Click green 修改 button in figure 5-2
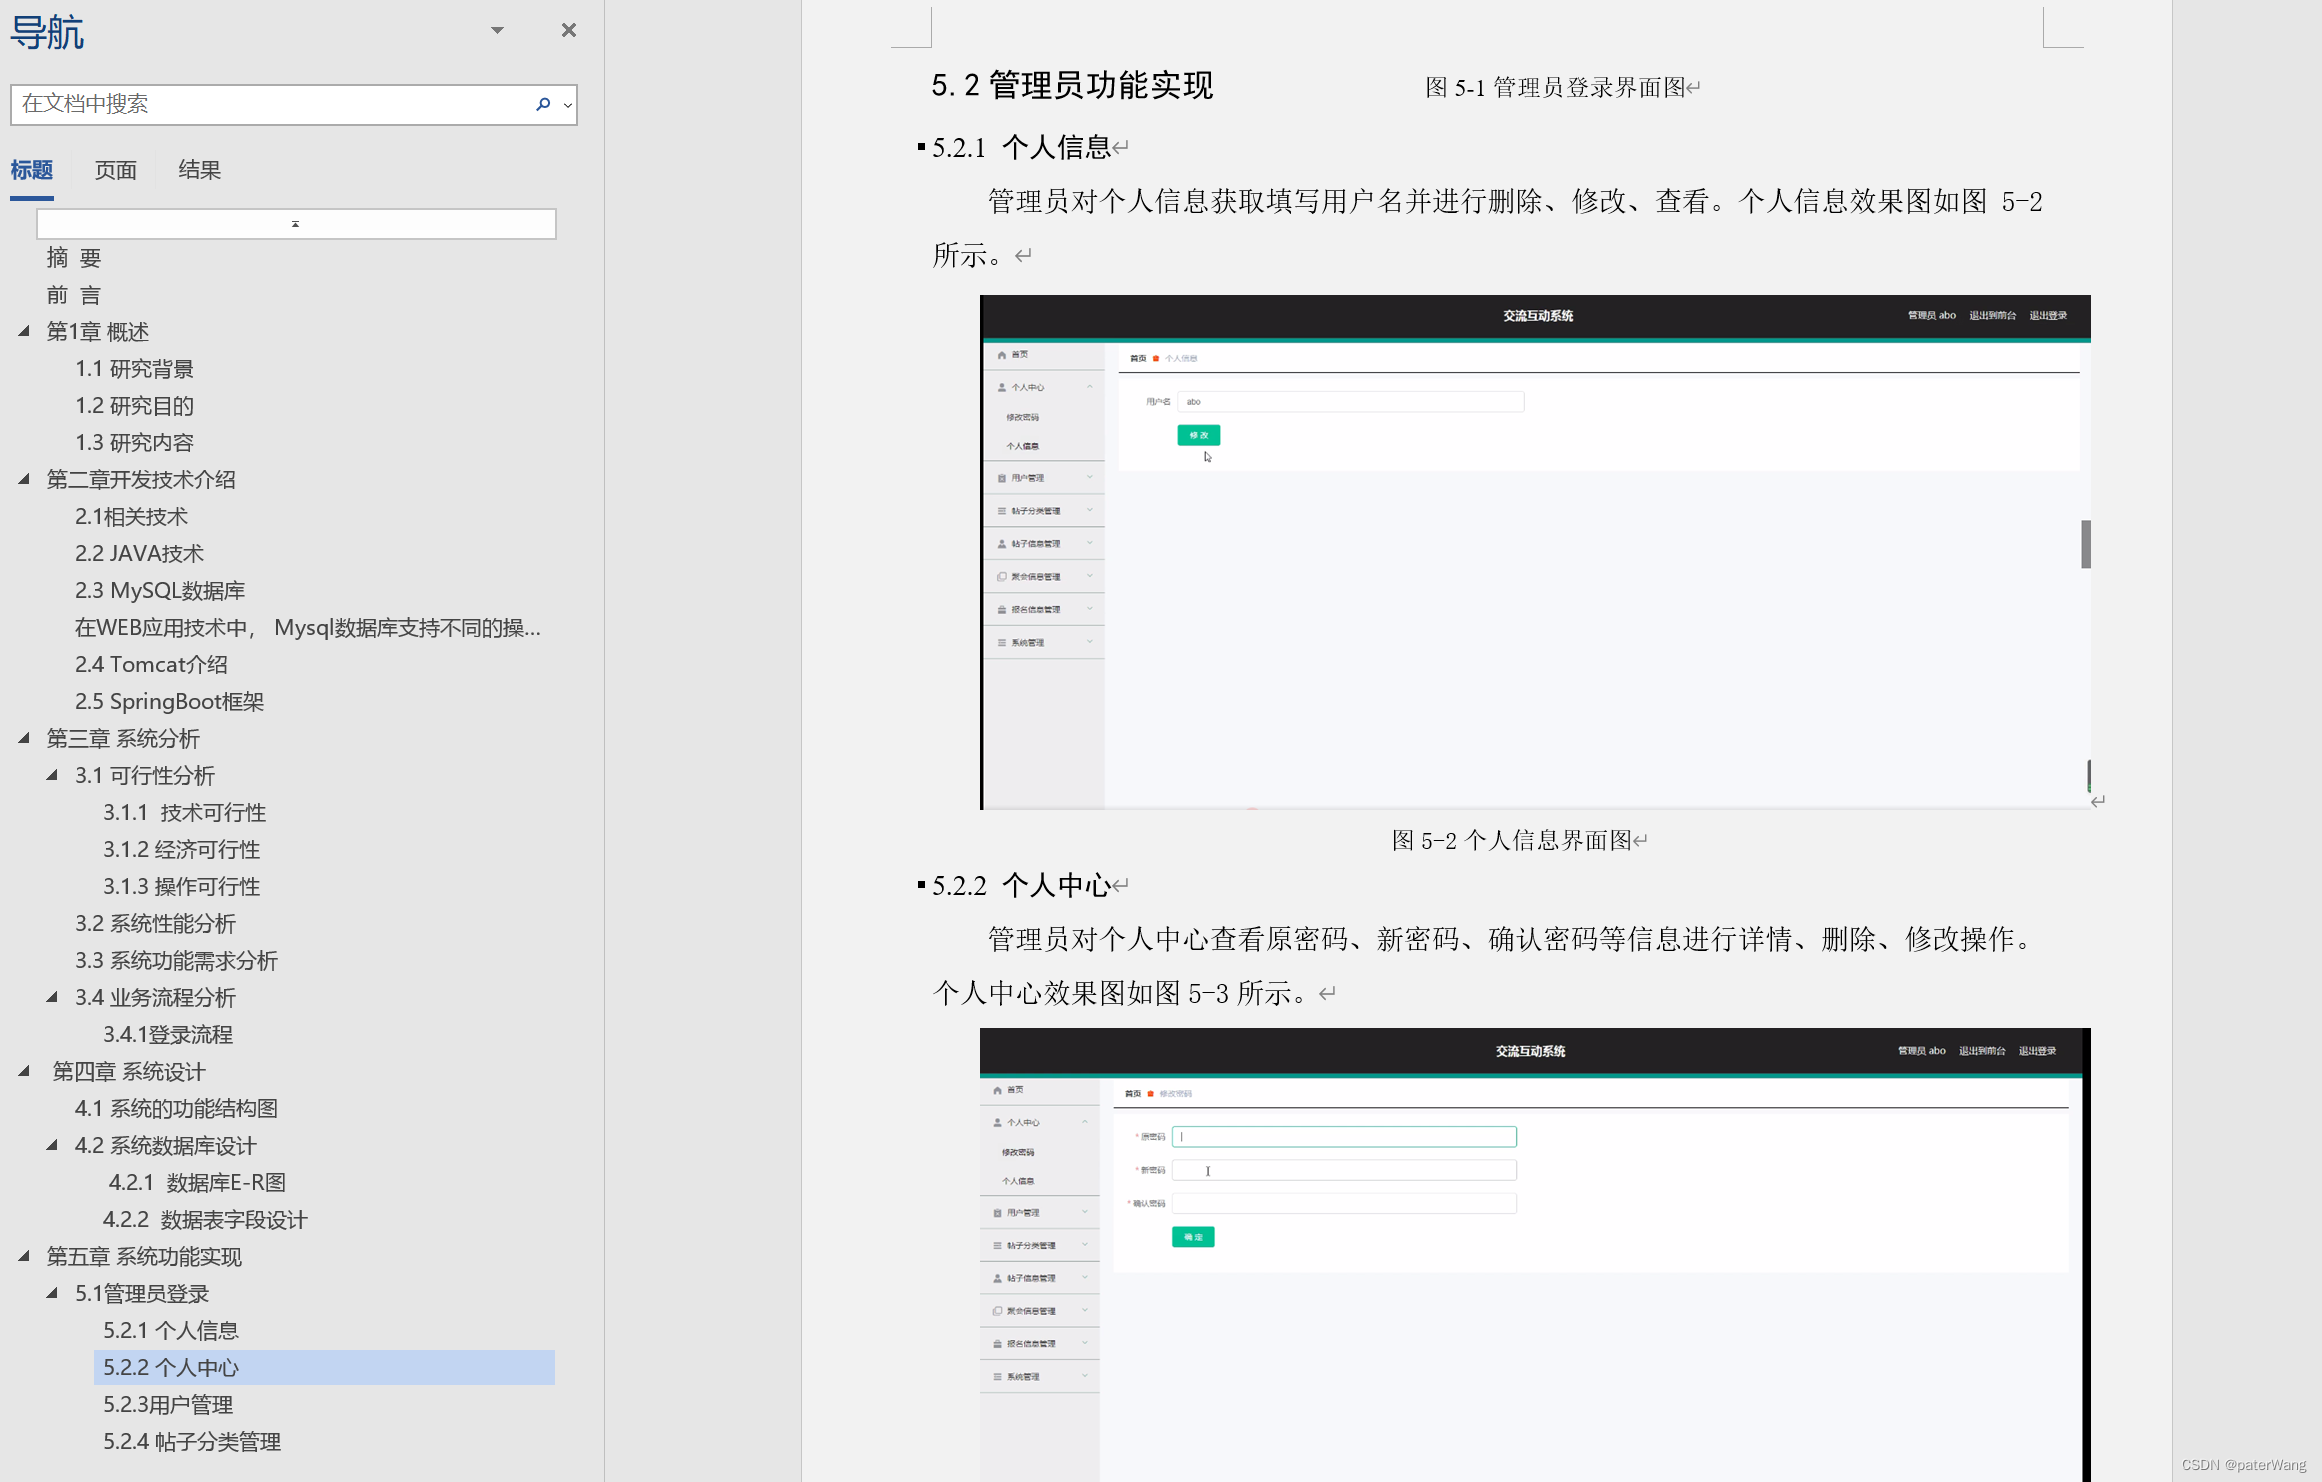Screen dimensions: 2322x1482 tap(1198, 435)
